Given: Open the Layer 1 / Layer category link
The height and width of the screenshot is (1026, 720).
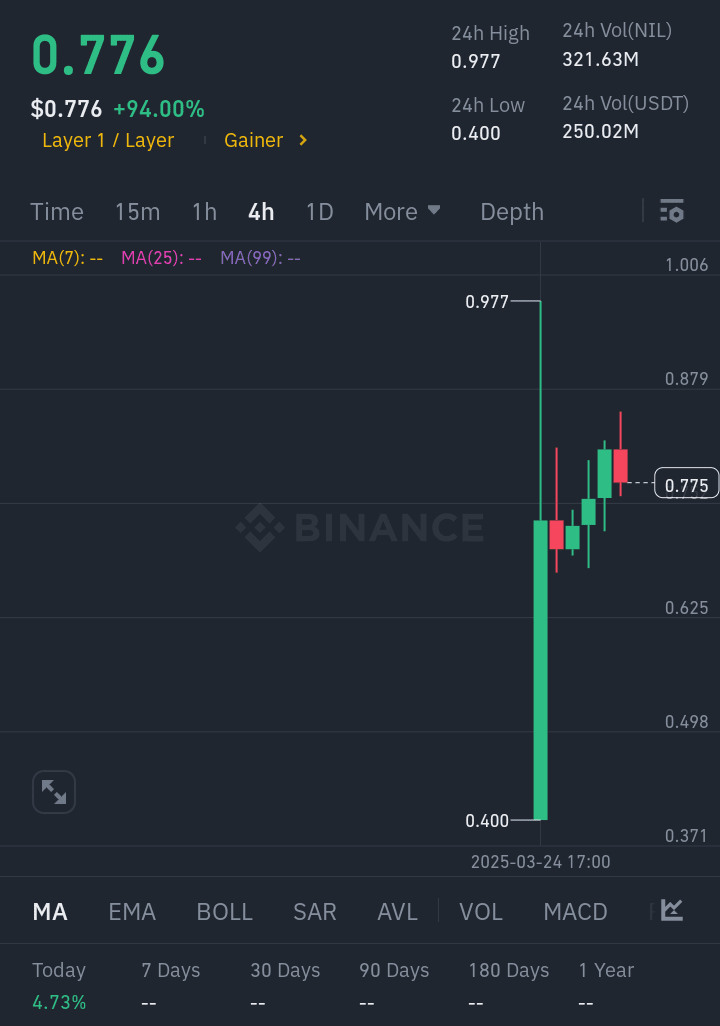Looking at the screenshot, I should pos(108,141).
